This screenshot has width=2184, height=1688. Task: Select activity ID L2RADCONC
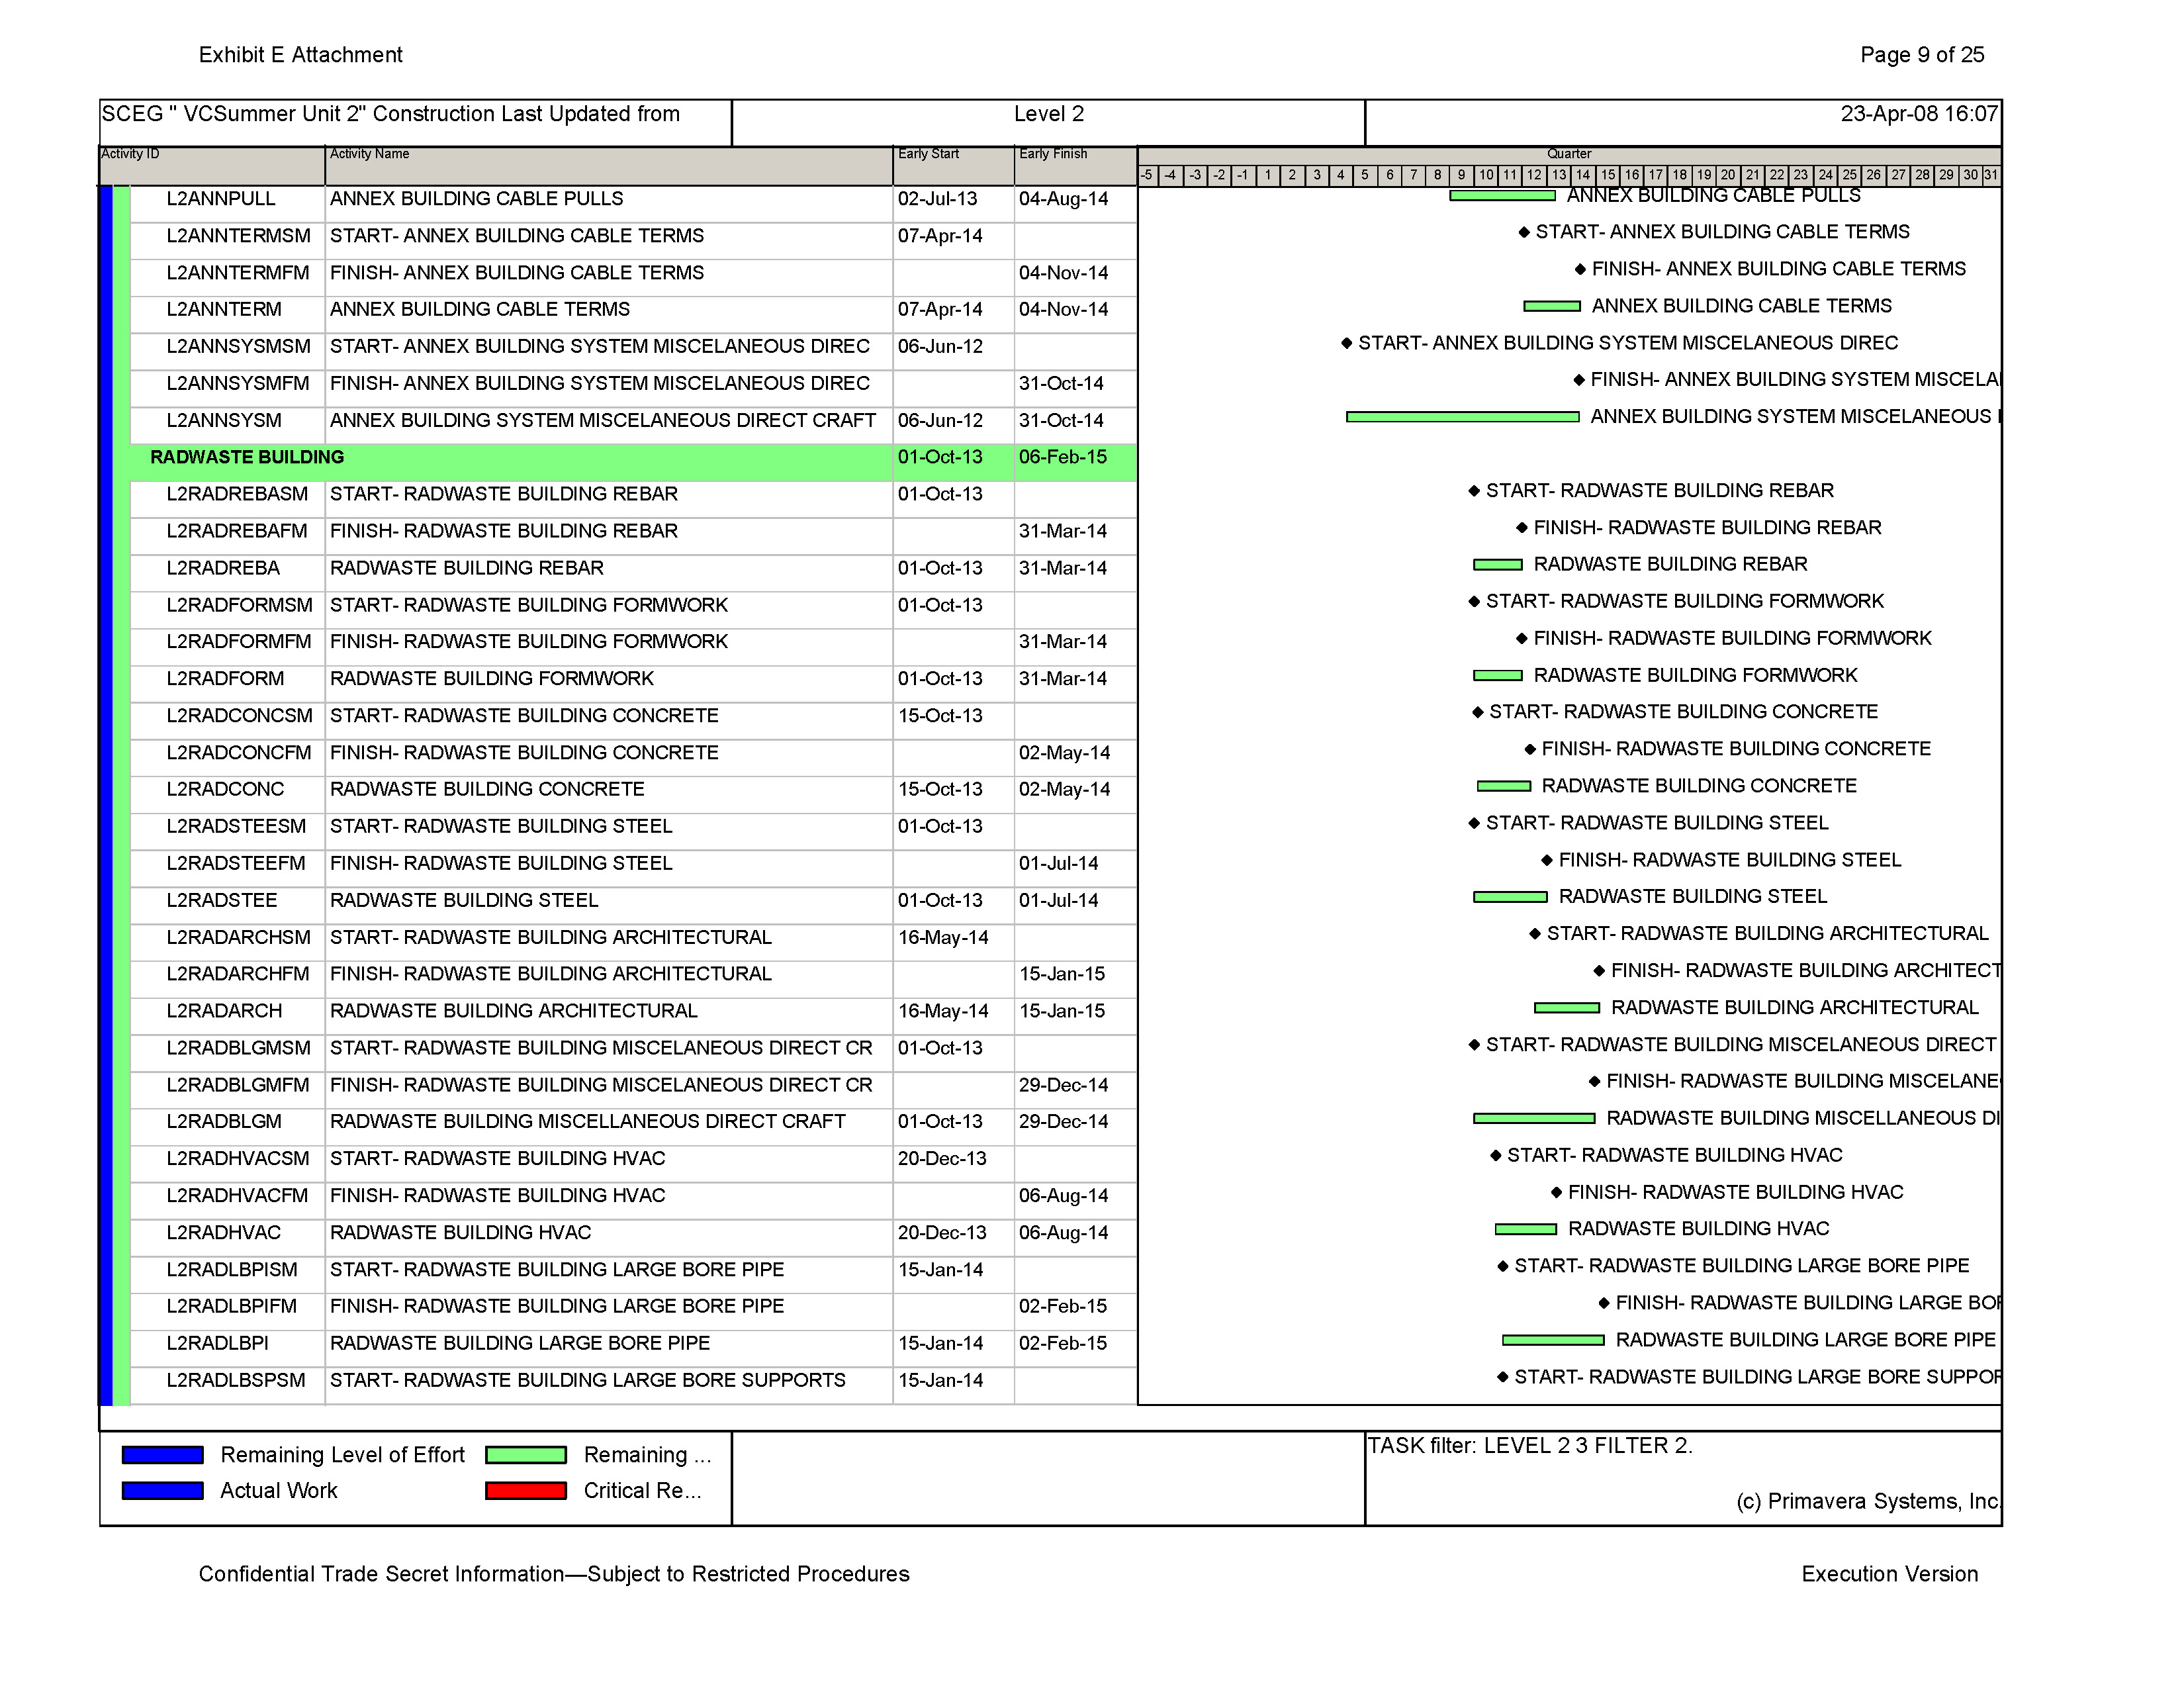click(225, 790)
